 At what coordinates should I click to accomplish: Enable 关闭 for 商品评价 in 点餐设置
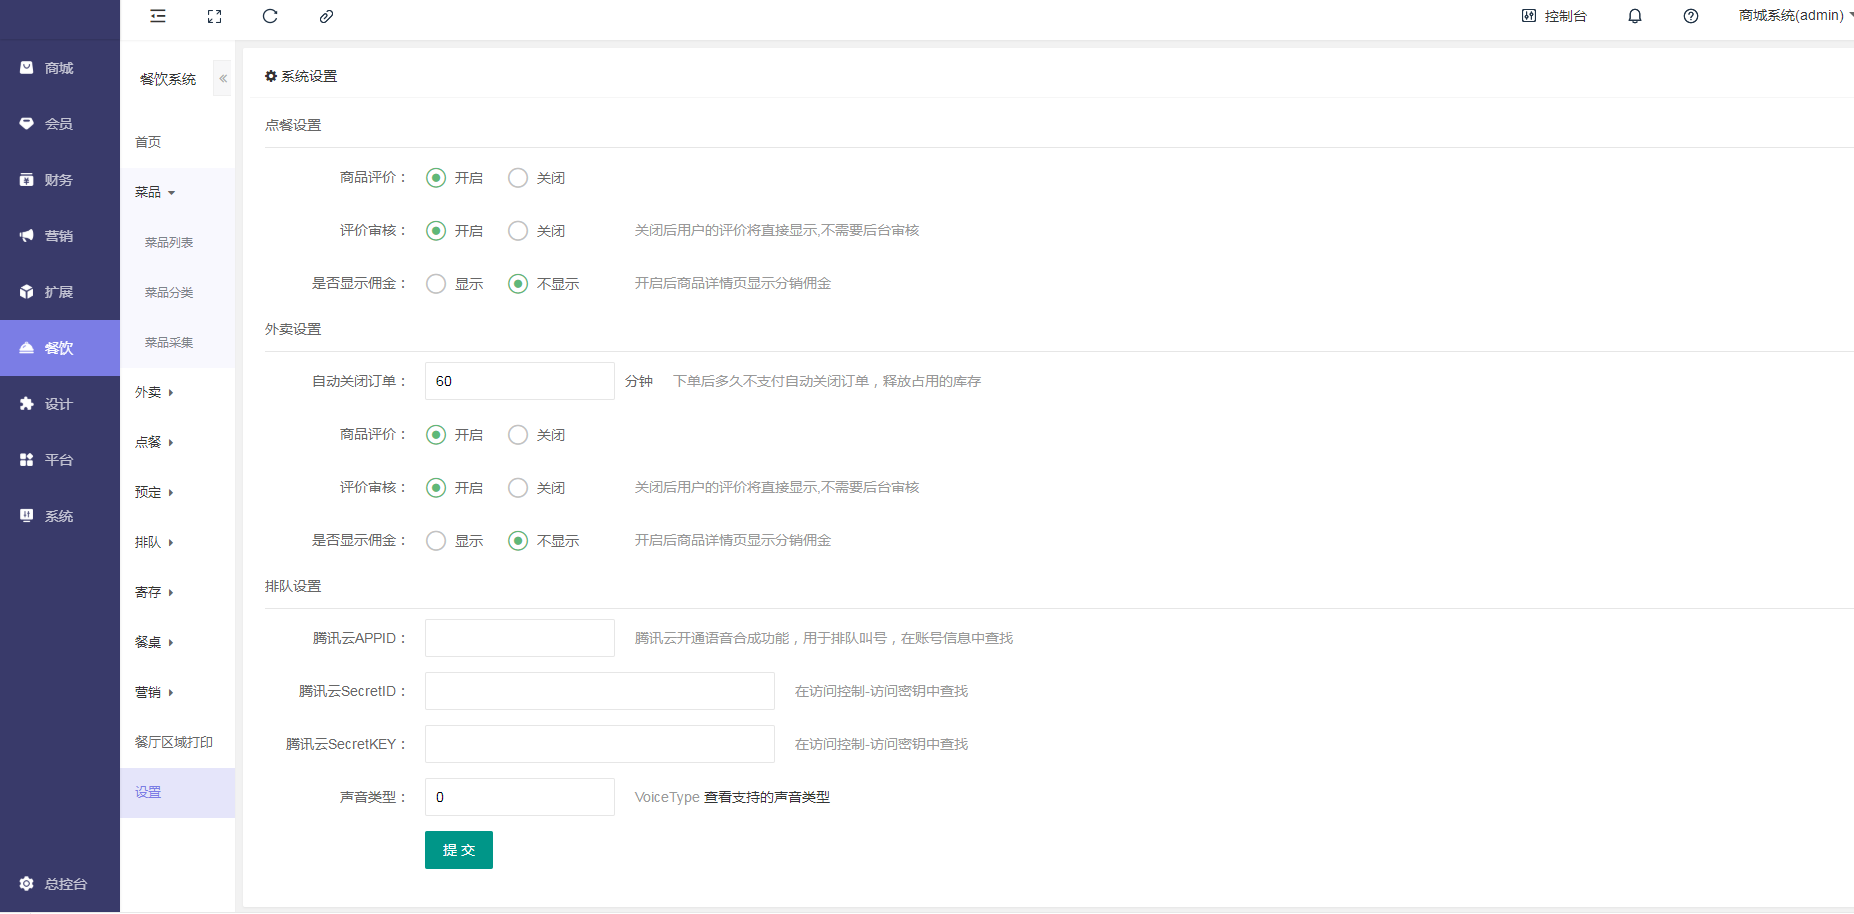tap(517, 177)
